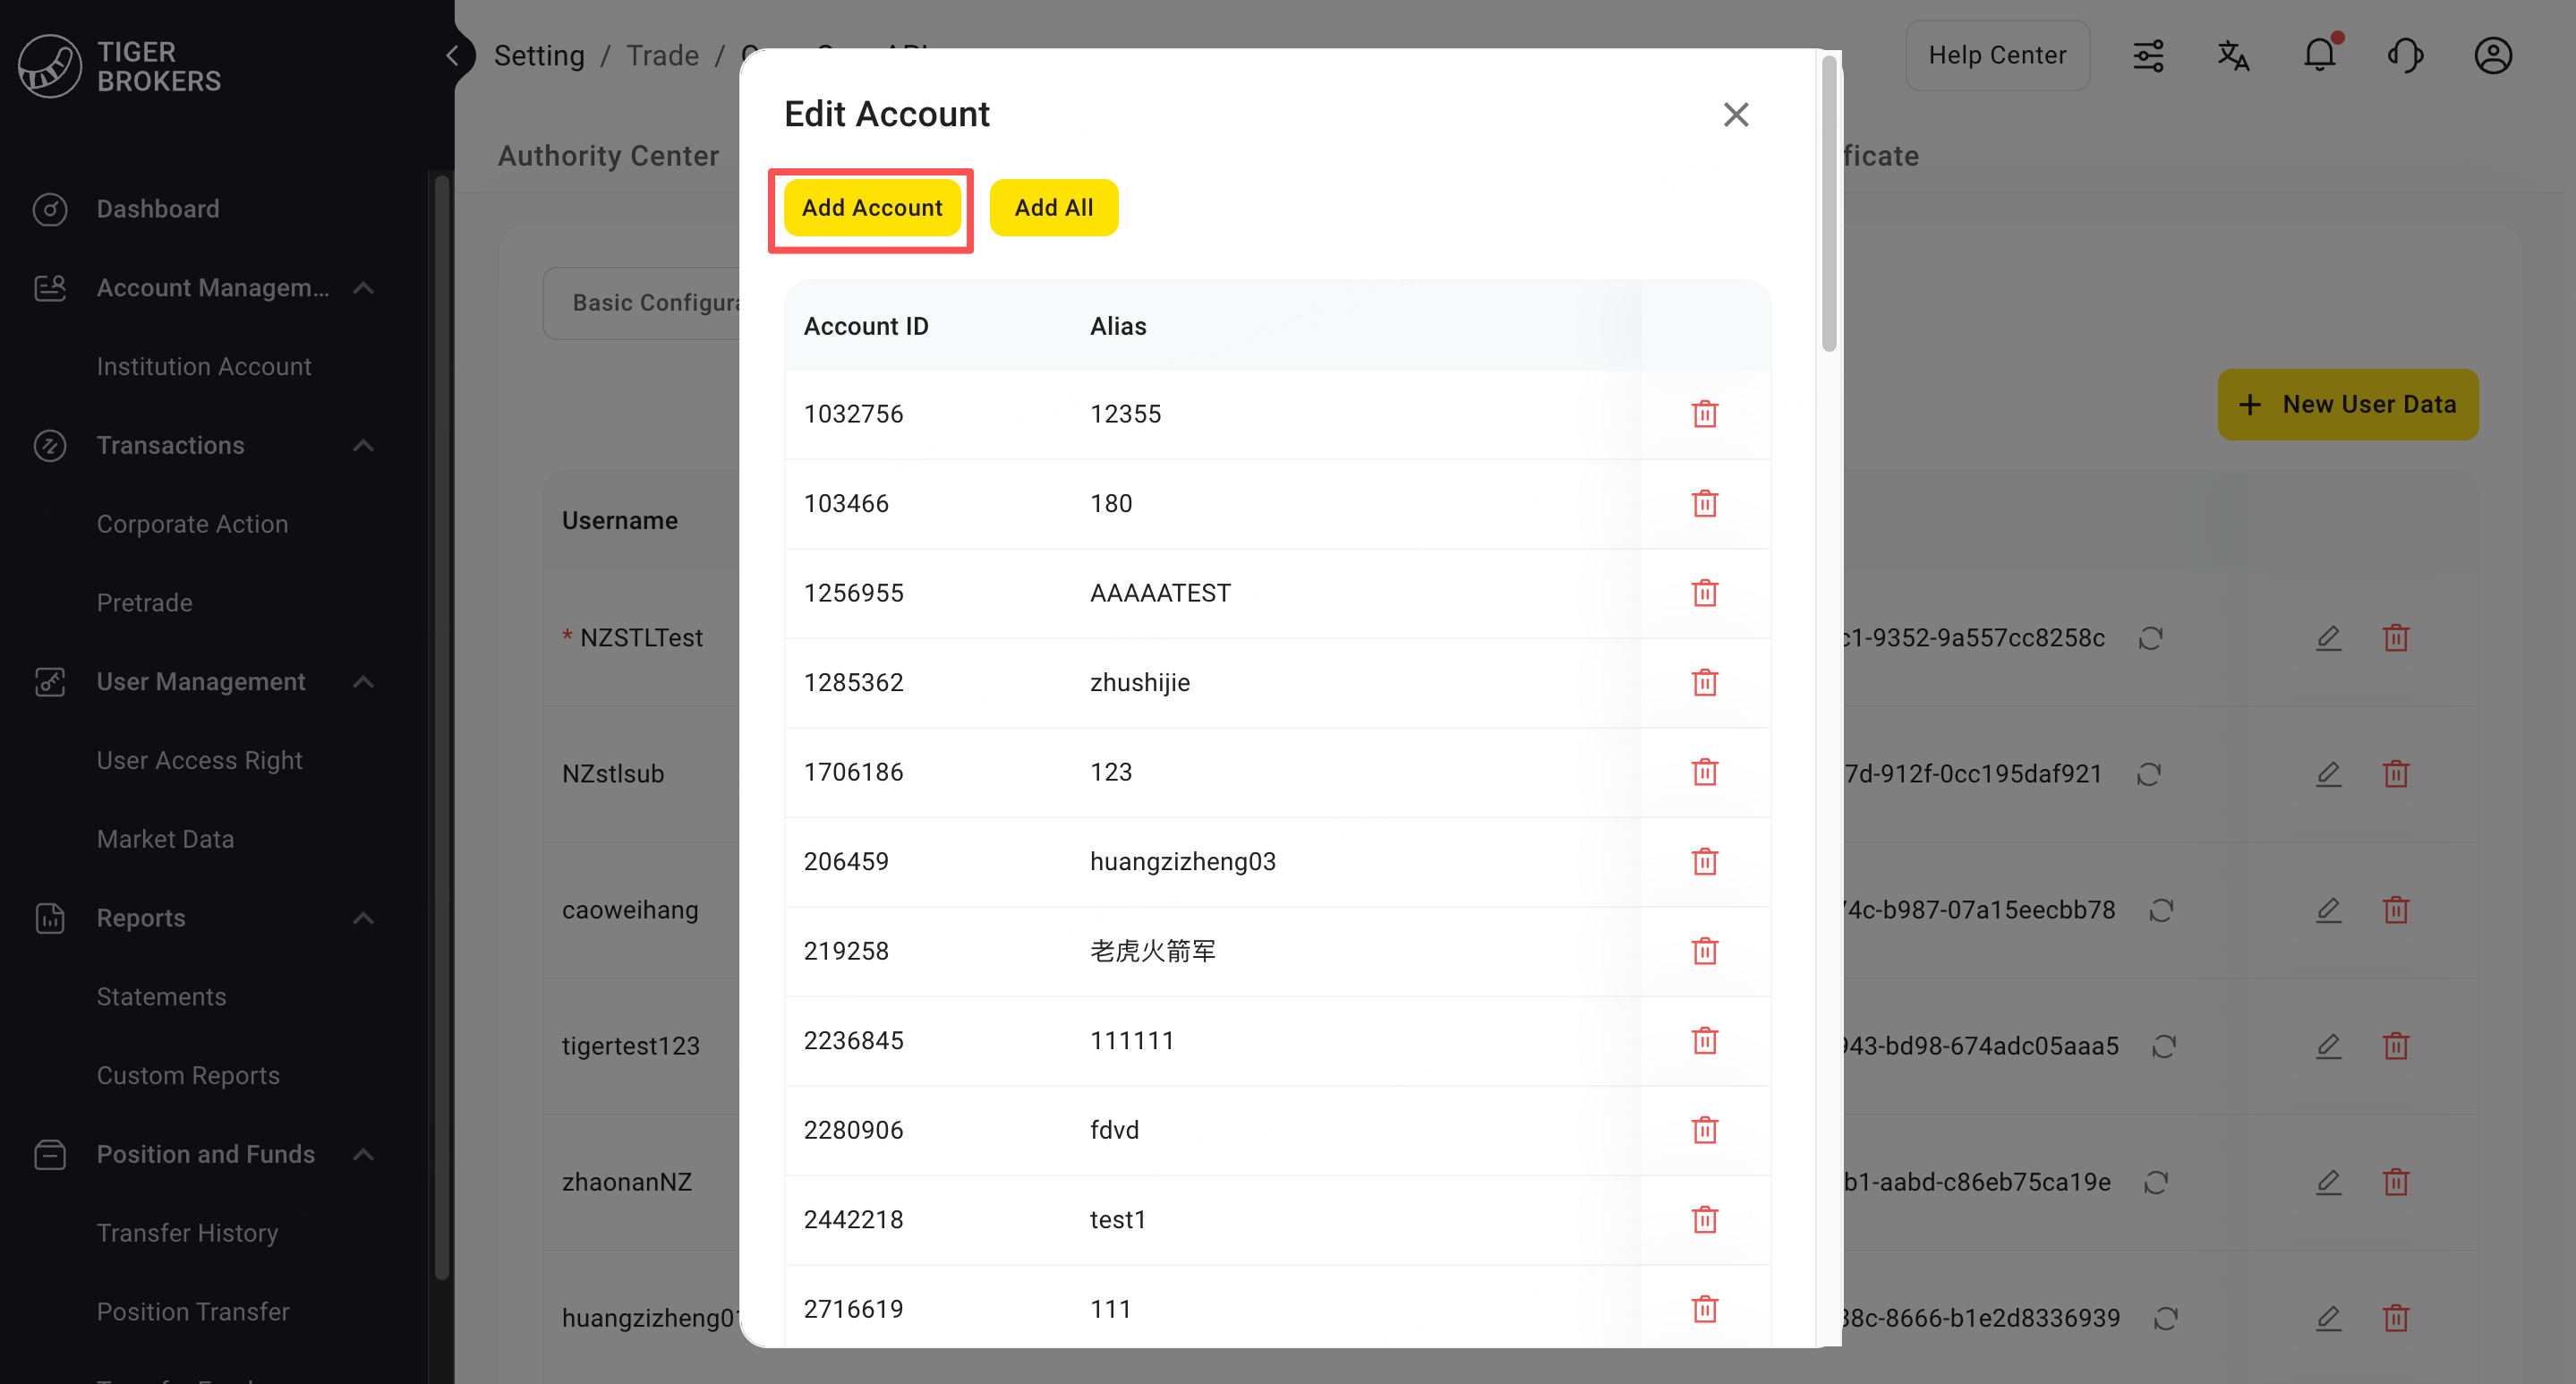
Task: Click the Edit Account dialog scrollbar
Action: (1828, 205)
